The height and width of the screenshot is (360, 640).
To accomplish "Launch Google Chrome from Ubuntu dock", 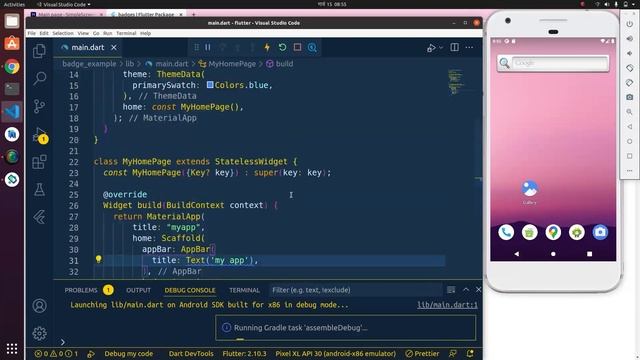I will (12, 66).
